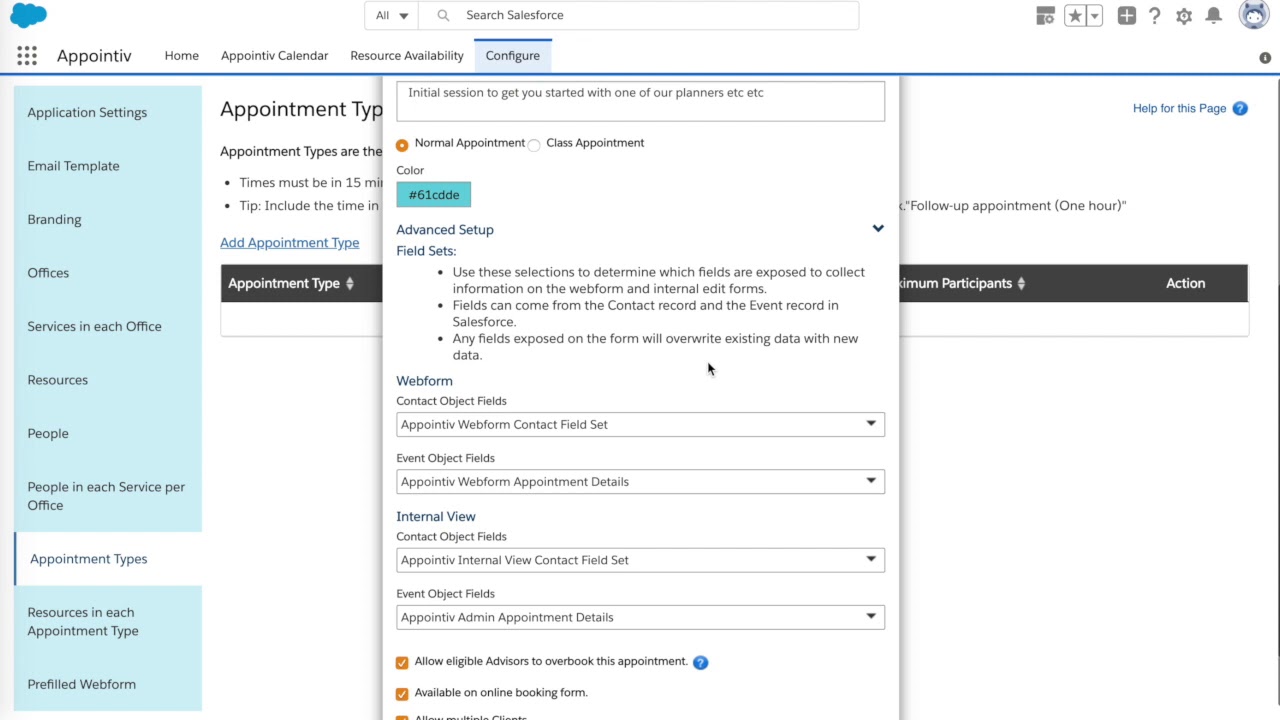Open the Salesforce Help question mark

coord(1155,16)
